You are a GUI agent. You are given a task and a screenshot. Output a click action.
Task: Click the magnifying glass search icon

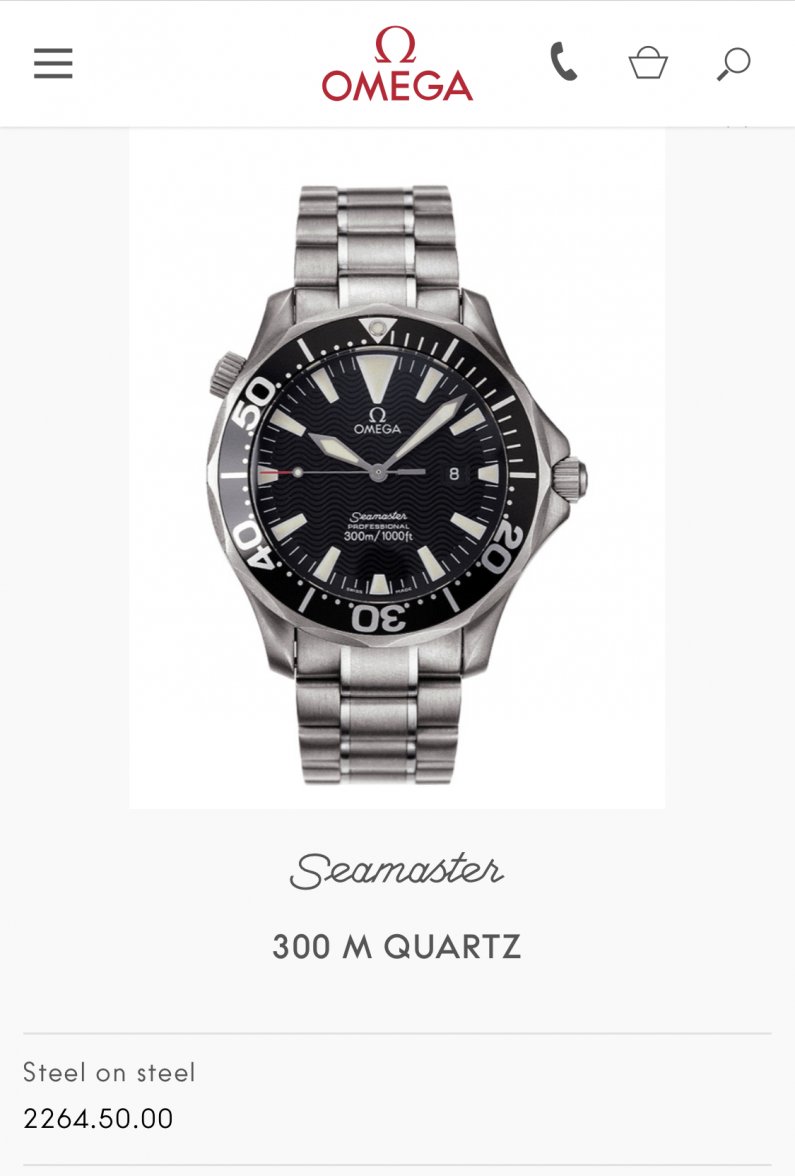coord(734,63)
